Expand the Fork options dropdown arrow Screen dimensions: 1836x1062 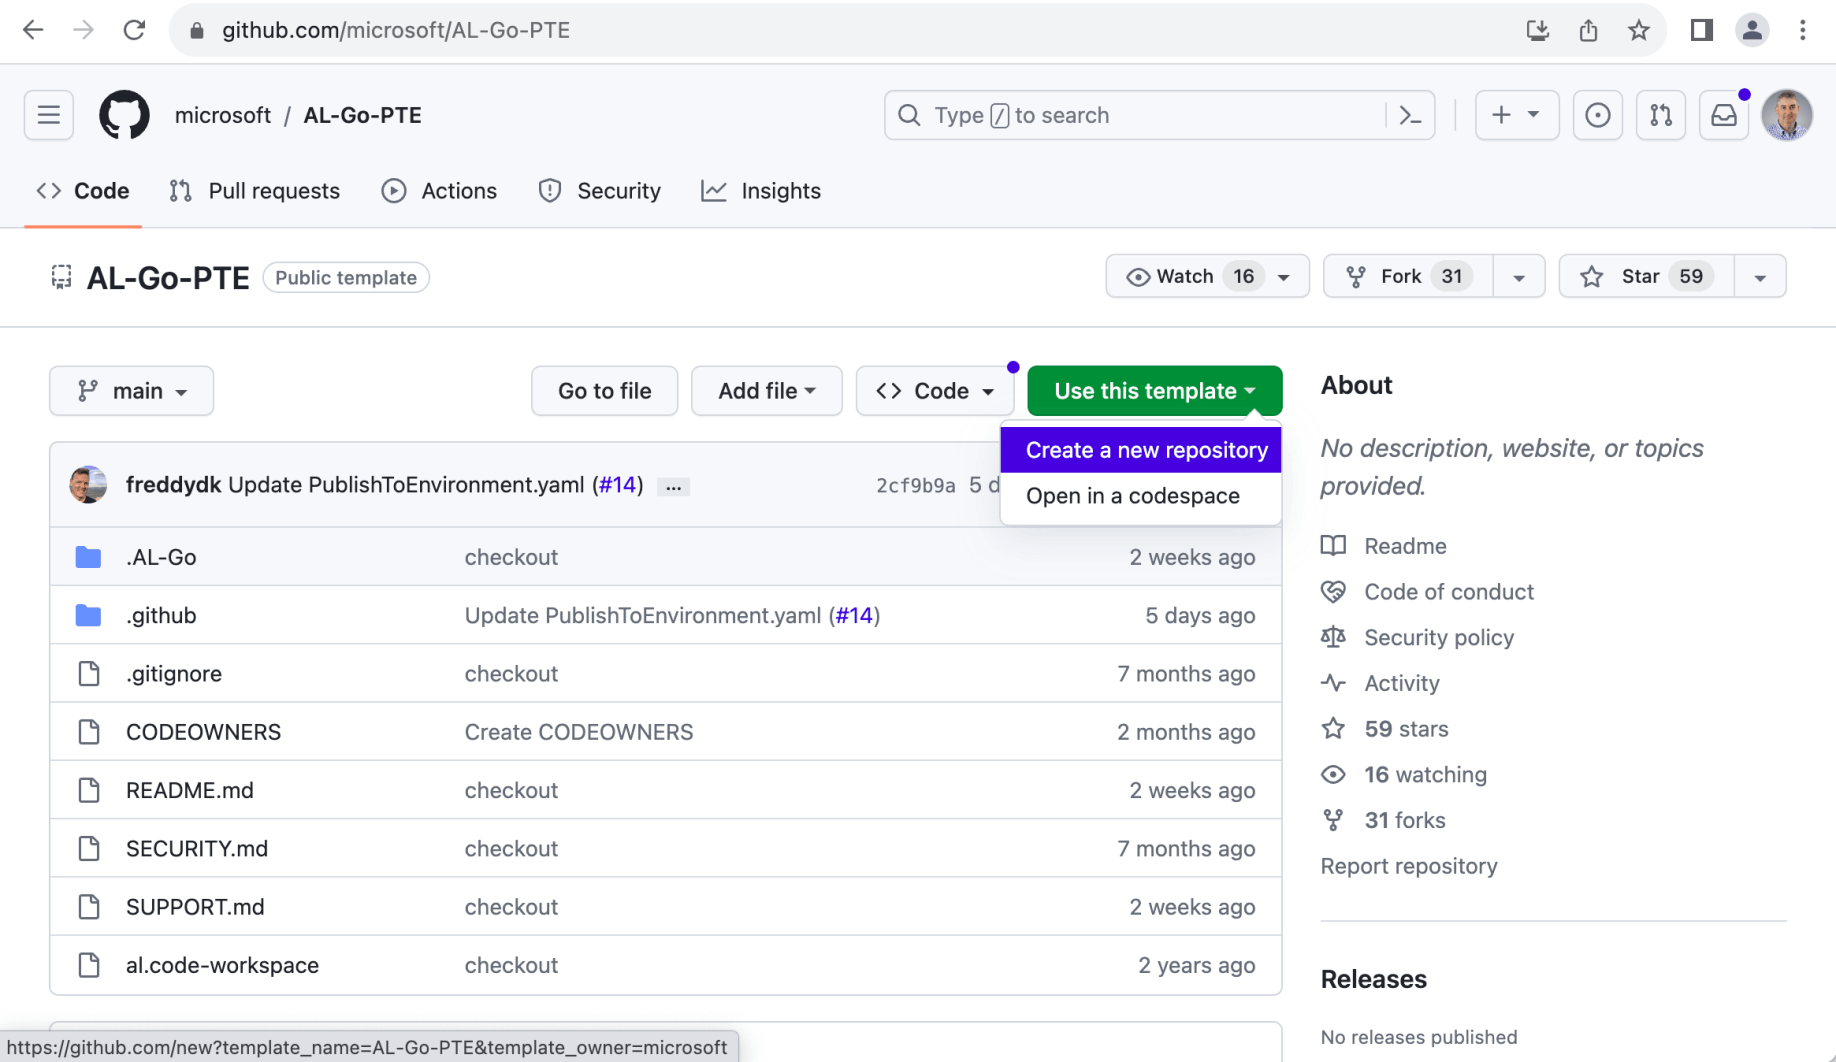click(x=1518, y=277)
